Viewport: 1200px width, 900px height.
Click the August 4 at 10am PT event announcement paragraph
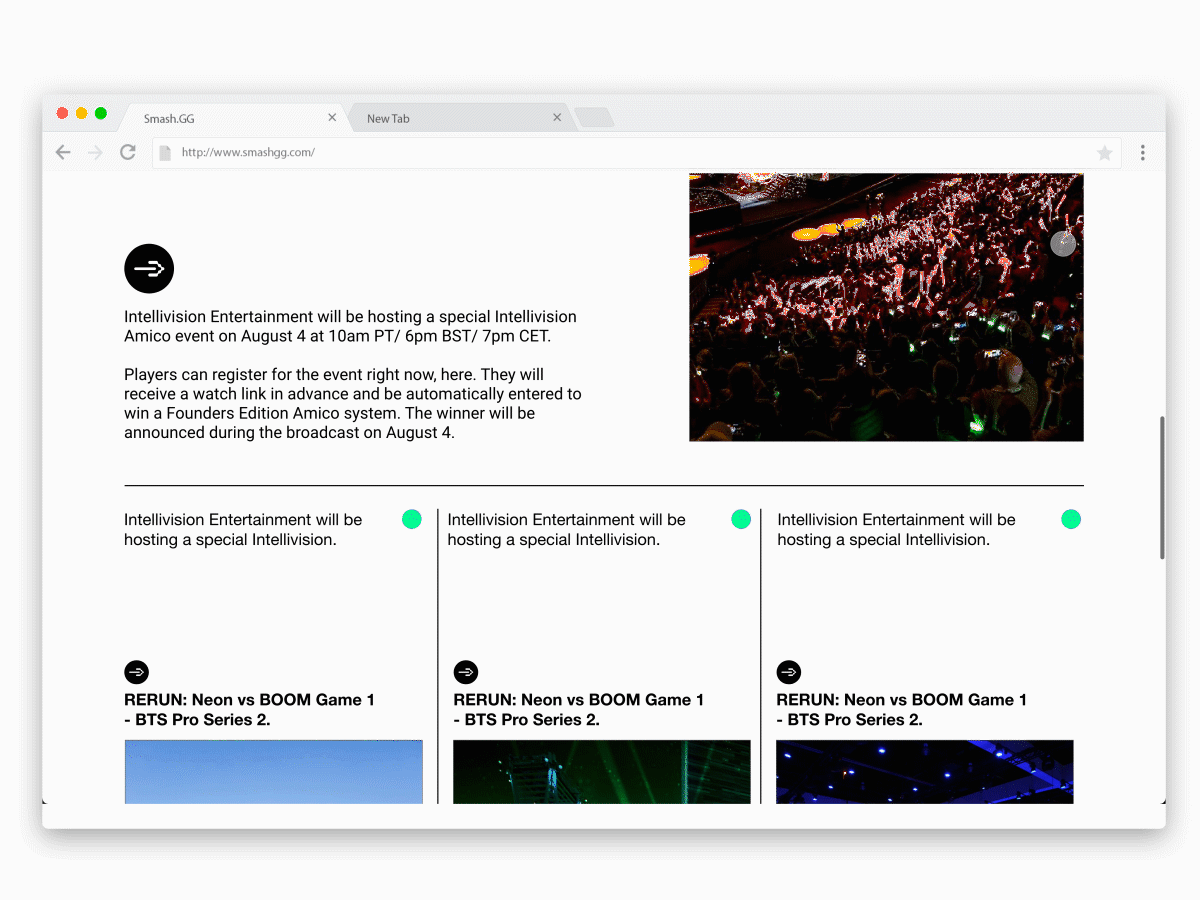point(350,326)
